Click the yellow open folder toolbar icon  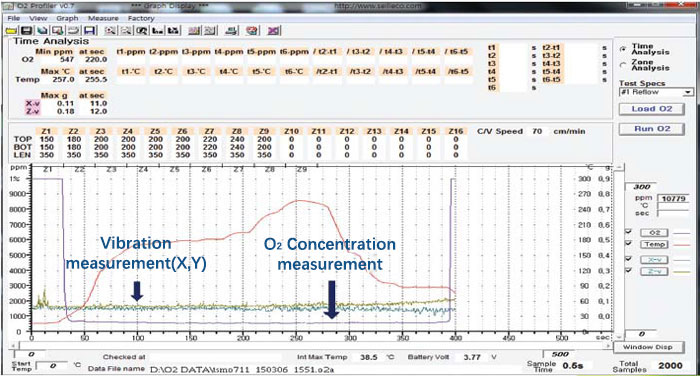11,31
